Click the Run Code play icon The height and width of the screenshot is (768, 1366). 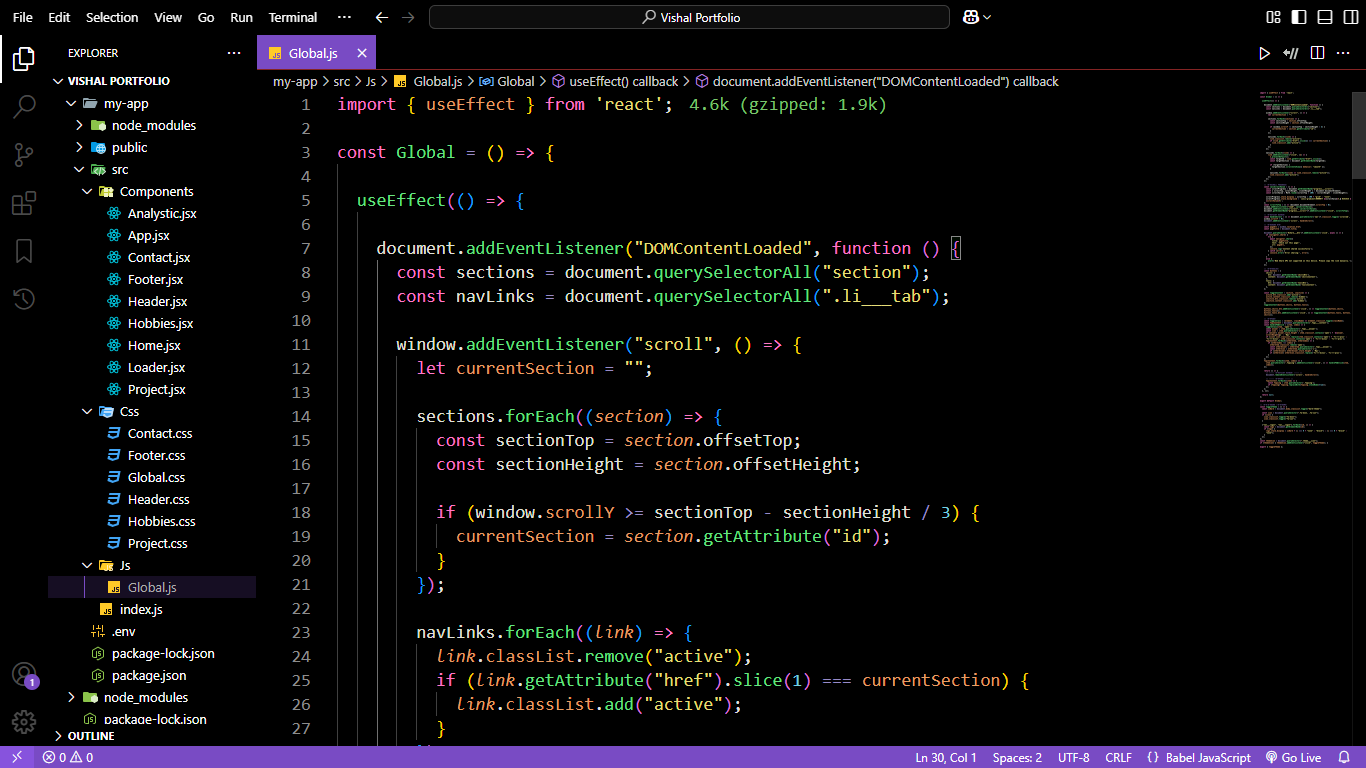point(1265,53)
